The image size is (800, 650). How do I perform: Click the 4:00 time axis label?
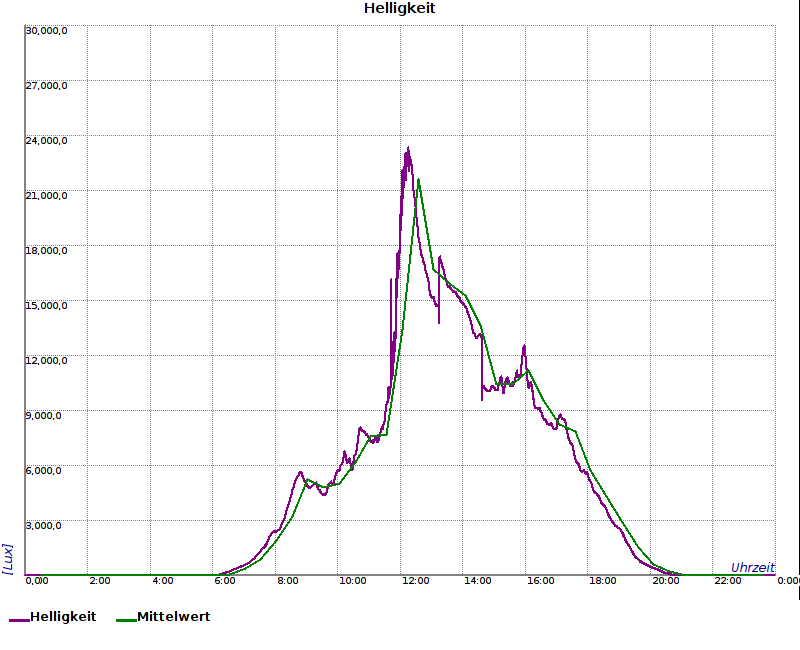[163, 581]
